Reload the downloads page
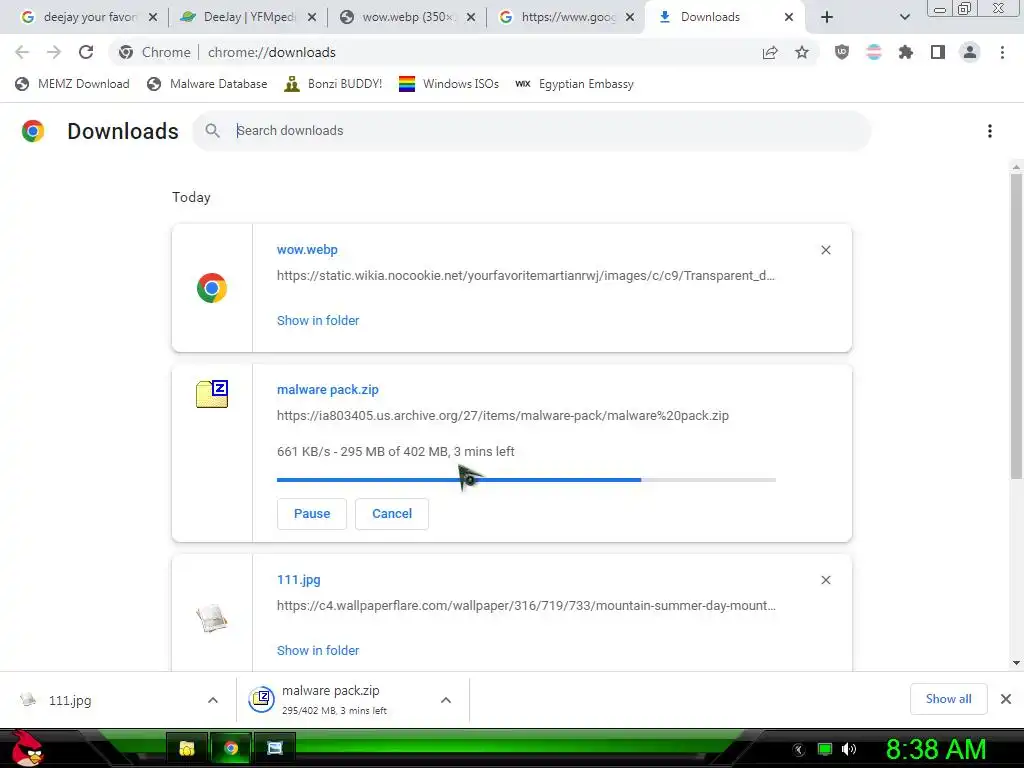The height and width of the screenshot is (768, 1024). [x=86, y=52]
